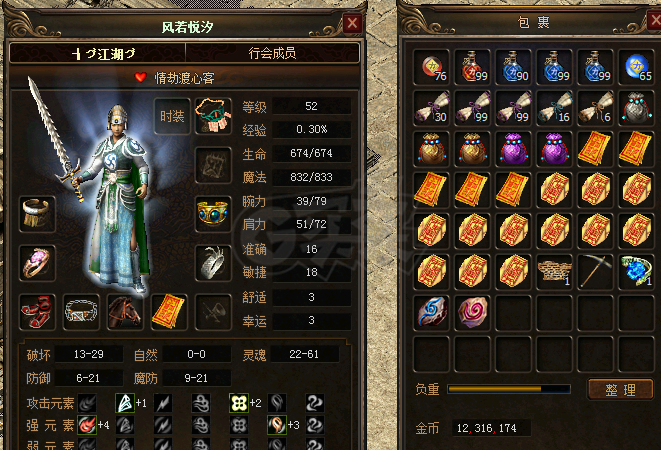Select the attack ice element +1 icon

(125, 403)
